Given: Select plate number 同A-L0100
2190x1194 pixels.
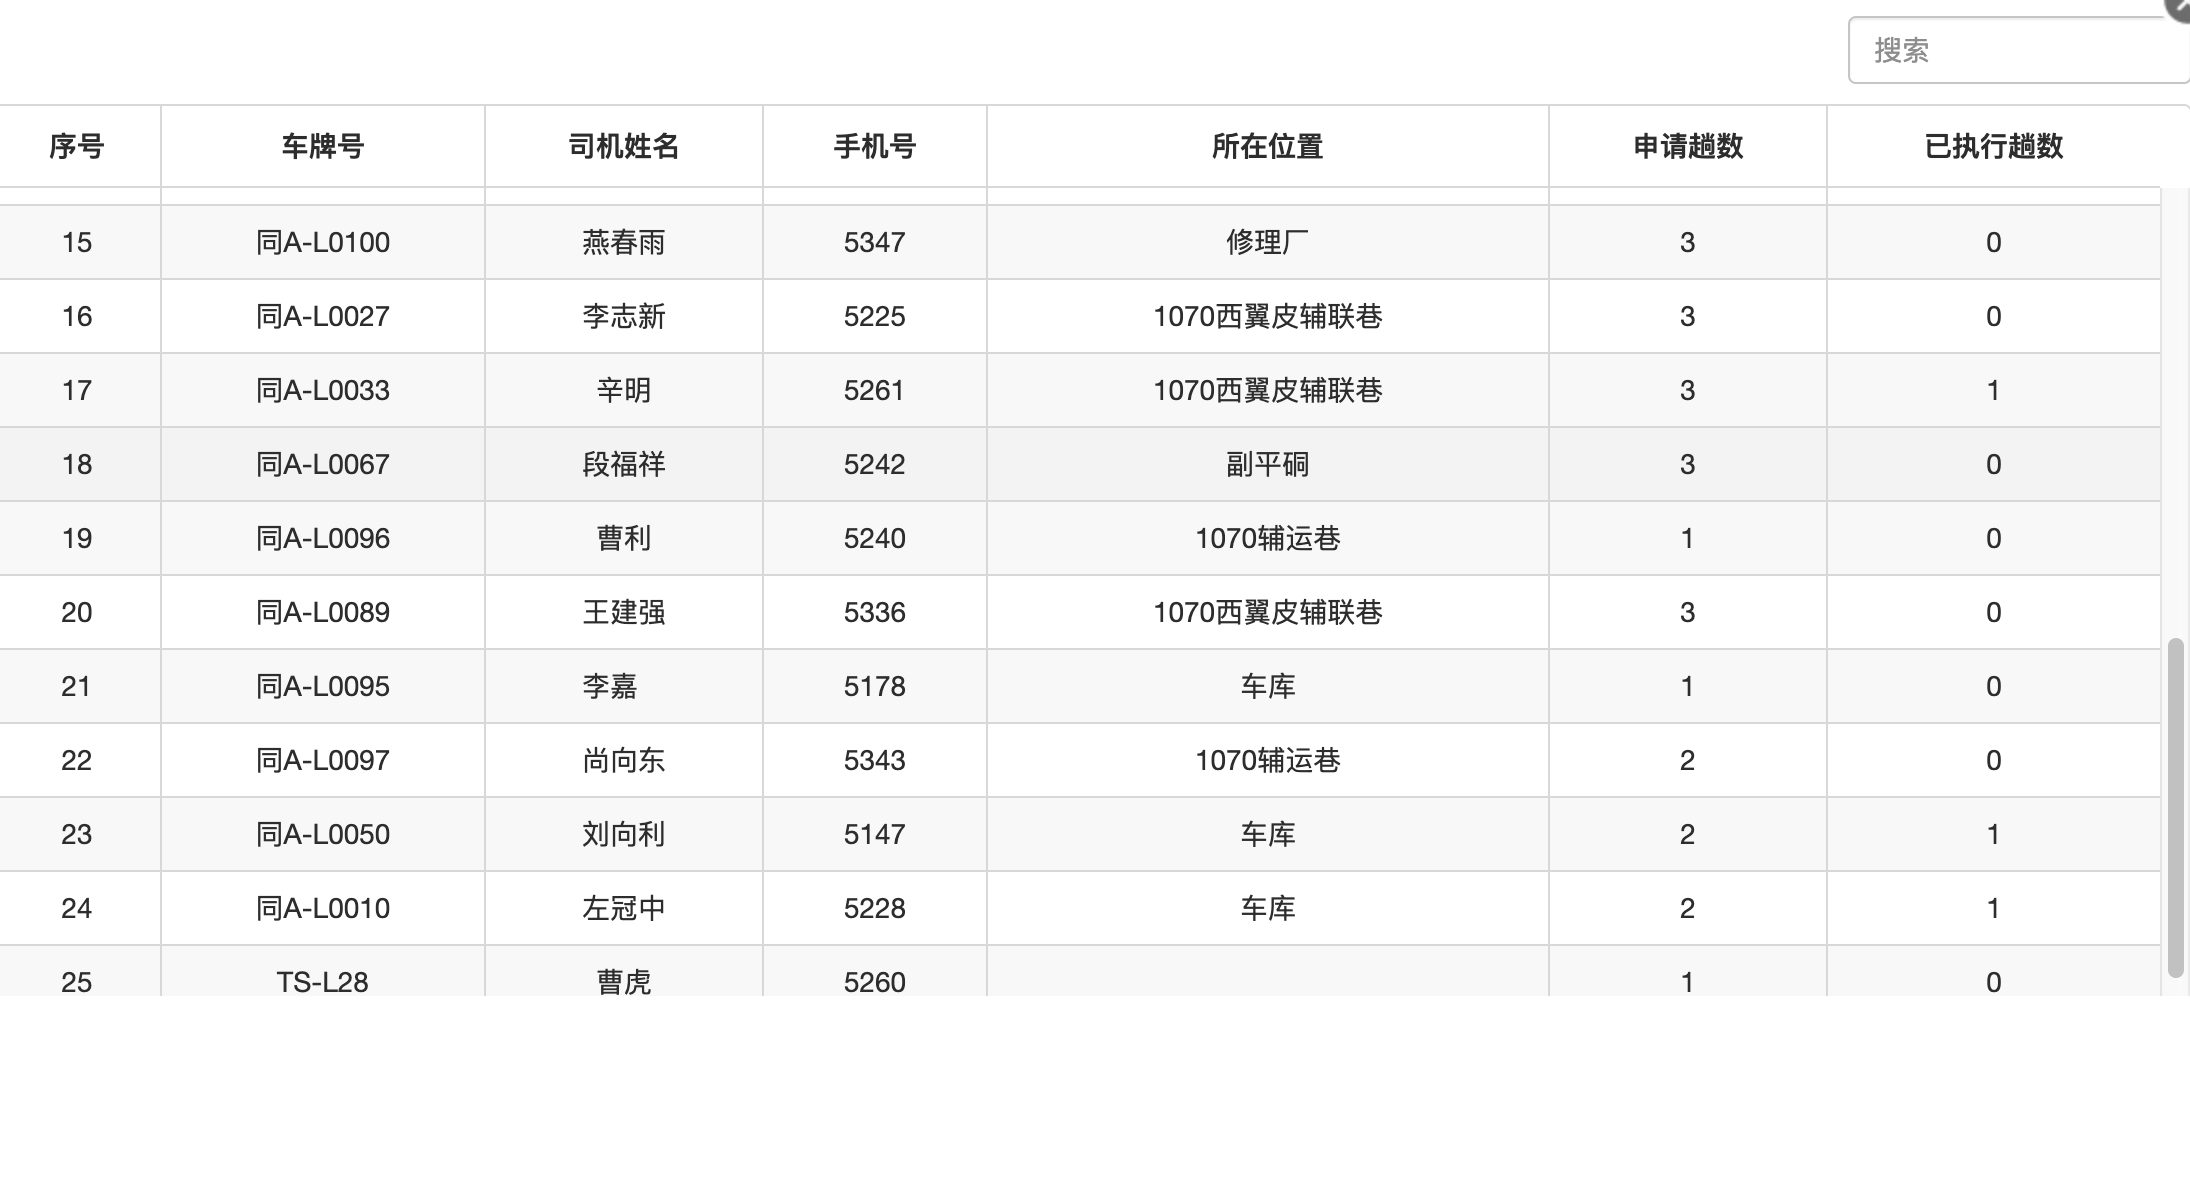Looking at the screenshot, I should click(x=322, y=243).
